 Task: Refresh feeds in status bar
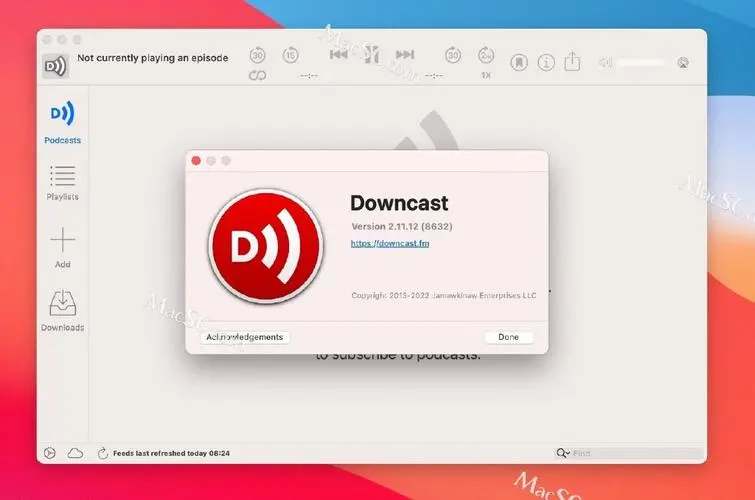[102, 453]
